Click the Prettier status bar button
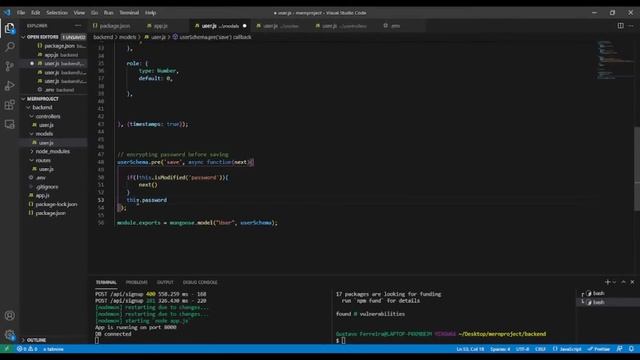Image resolution: width=640 pixels, height=360 pixels. pyautogui.click(x=599, y=349)
